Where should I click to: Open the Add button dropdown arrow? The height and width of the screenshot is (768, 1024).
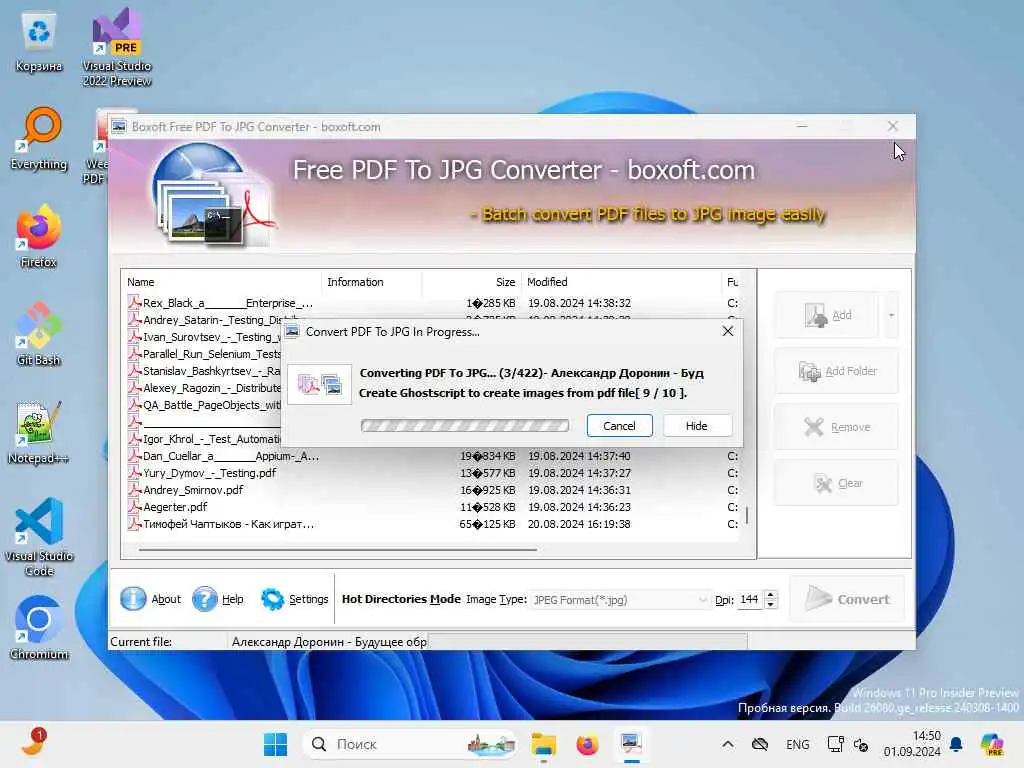[x=891, y=315]
